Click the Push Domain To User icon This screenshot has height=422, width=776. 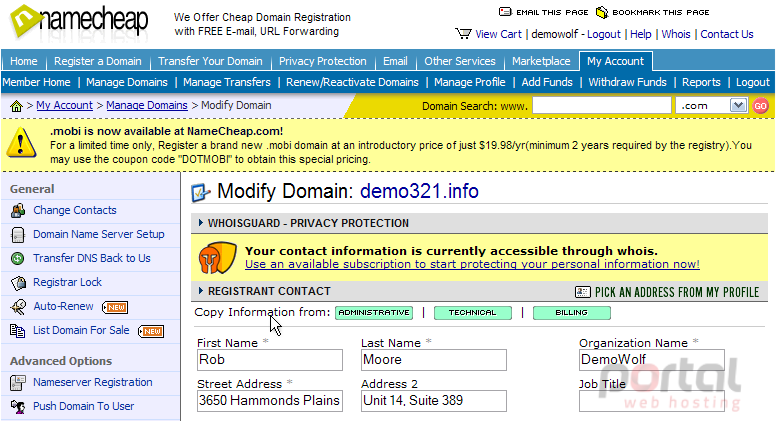point(18,407)
